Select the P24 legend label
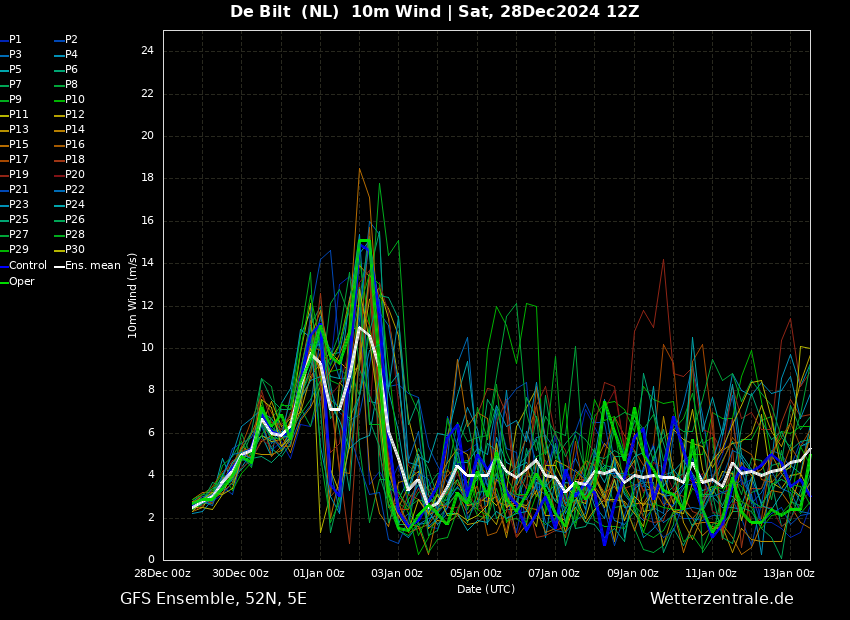The height and width of the screenshot is (620, 850). pyautogui.click(x=74, y=205)
